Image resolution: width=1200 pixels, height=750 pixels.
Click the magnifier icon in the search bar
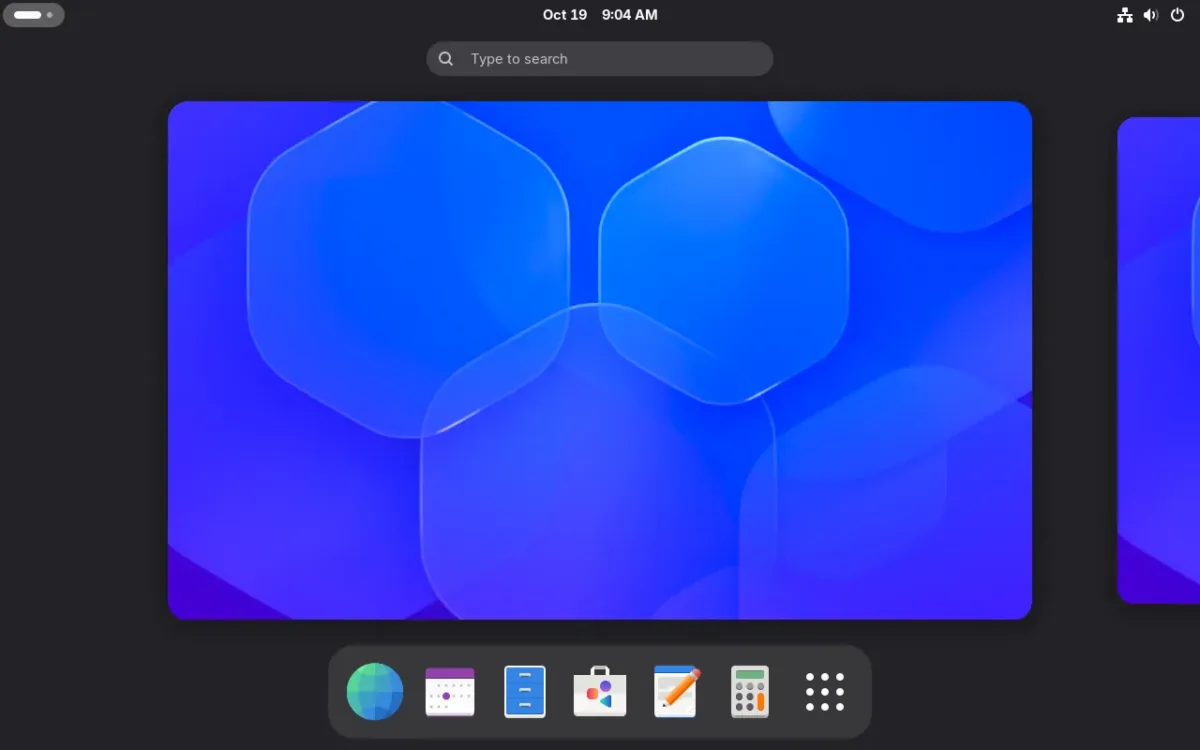click(446, 59)
